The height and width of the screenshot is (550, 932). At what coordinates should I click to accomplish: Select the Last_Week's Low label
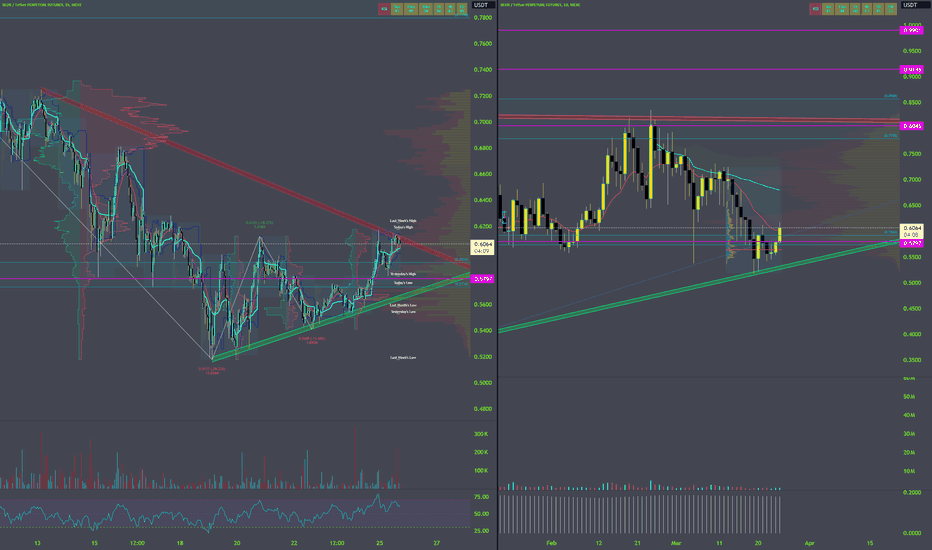403,358
